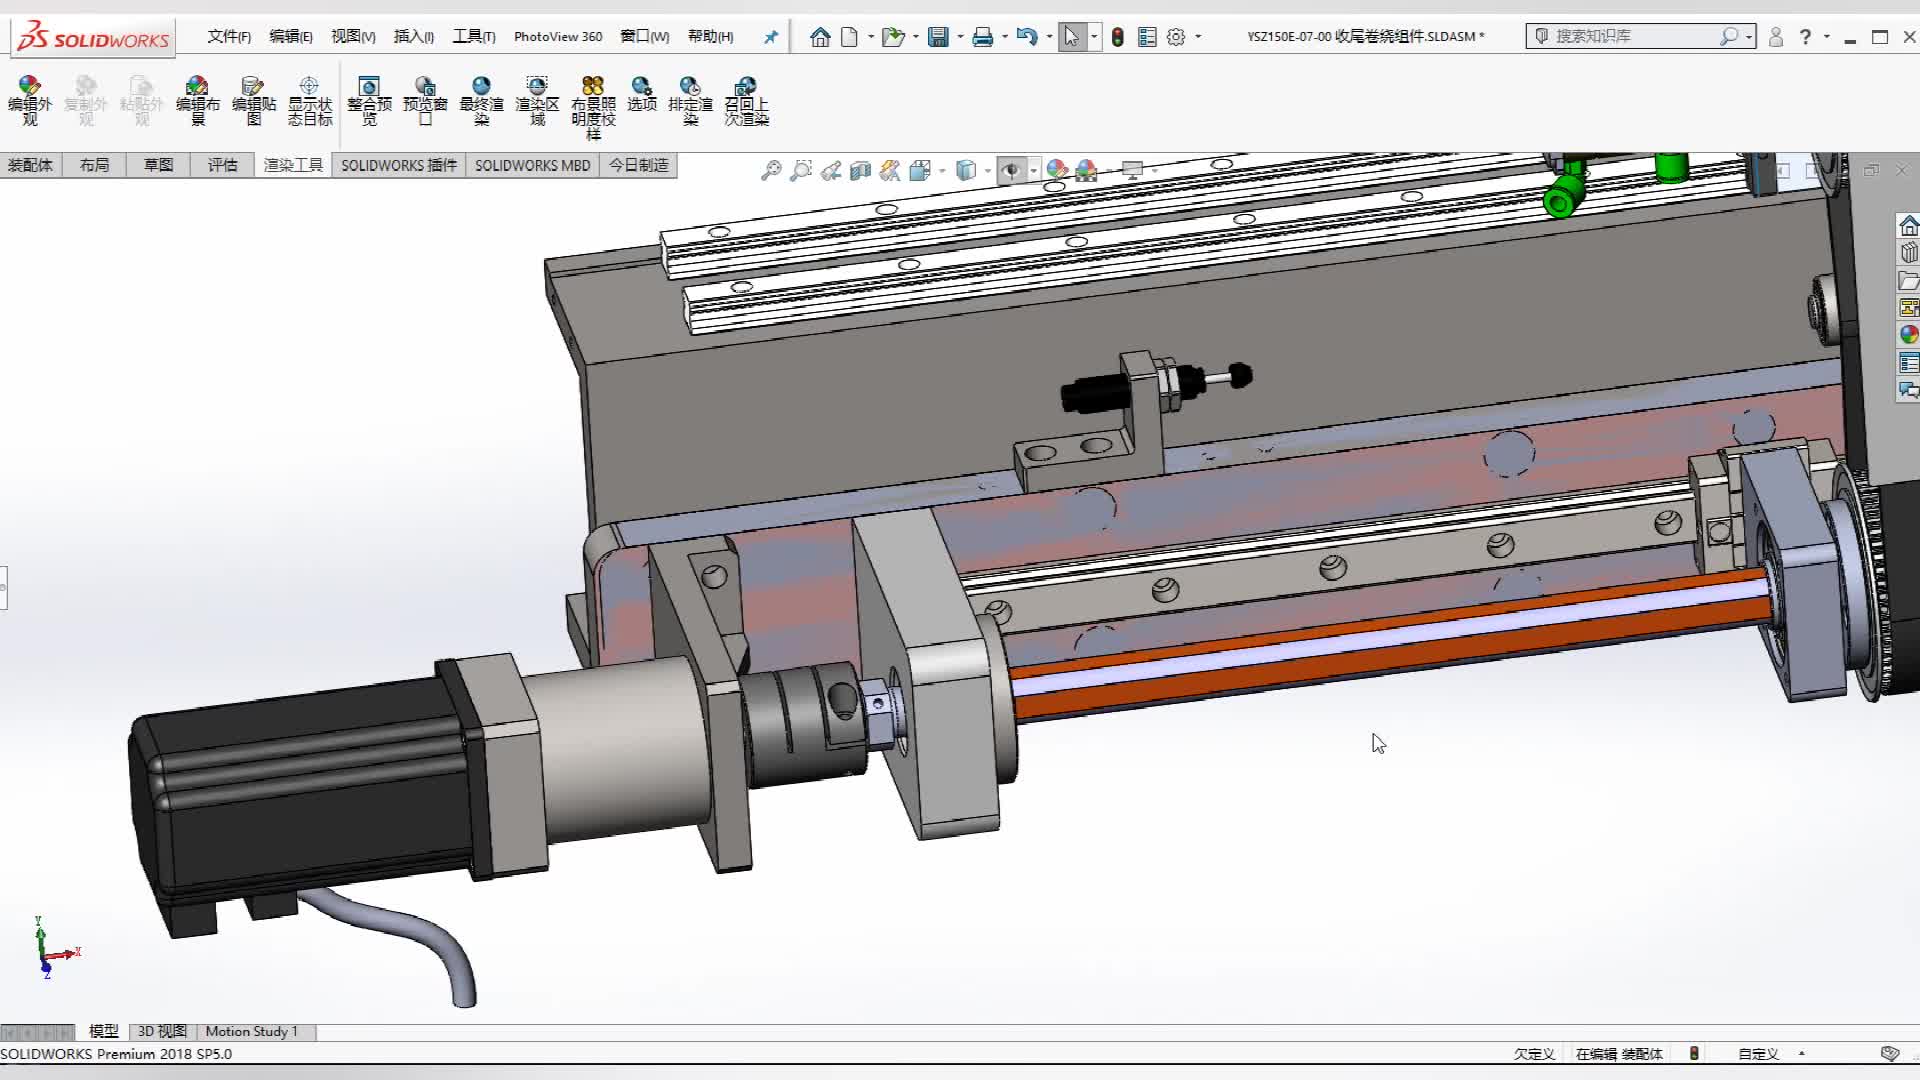The height and width of the screenshot is (1080, 1920).
Task: Expand display style dropdown arrow in view toolbar
Action: click(987, 171)
